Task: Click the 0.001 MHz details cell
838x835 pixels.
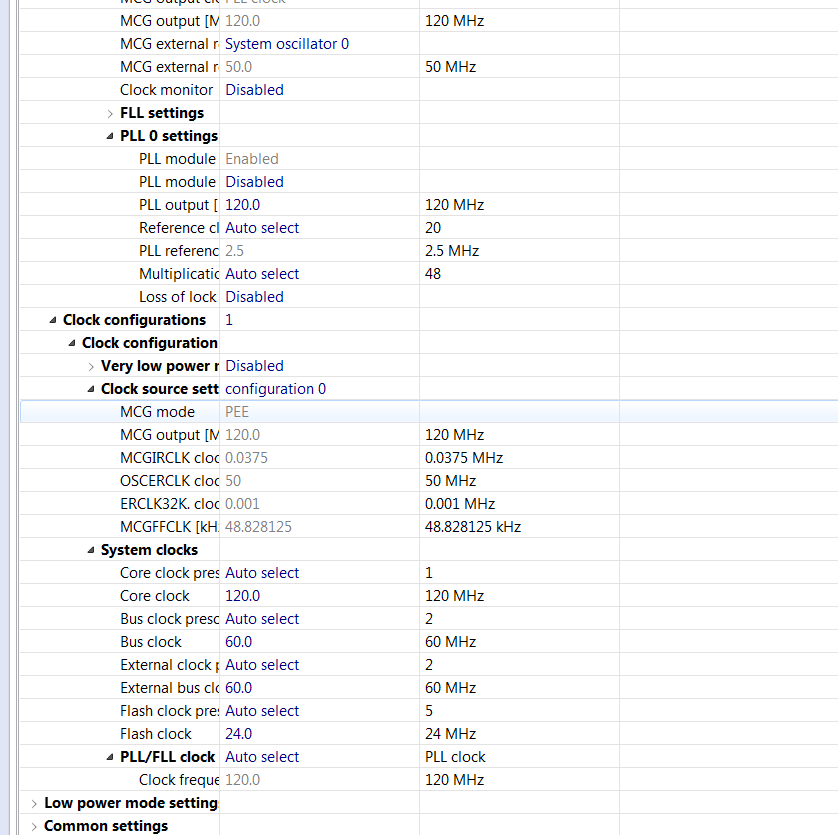Action: (460, 504)
